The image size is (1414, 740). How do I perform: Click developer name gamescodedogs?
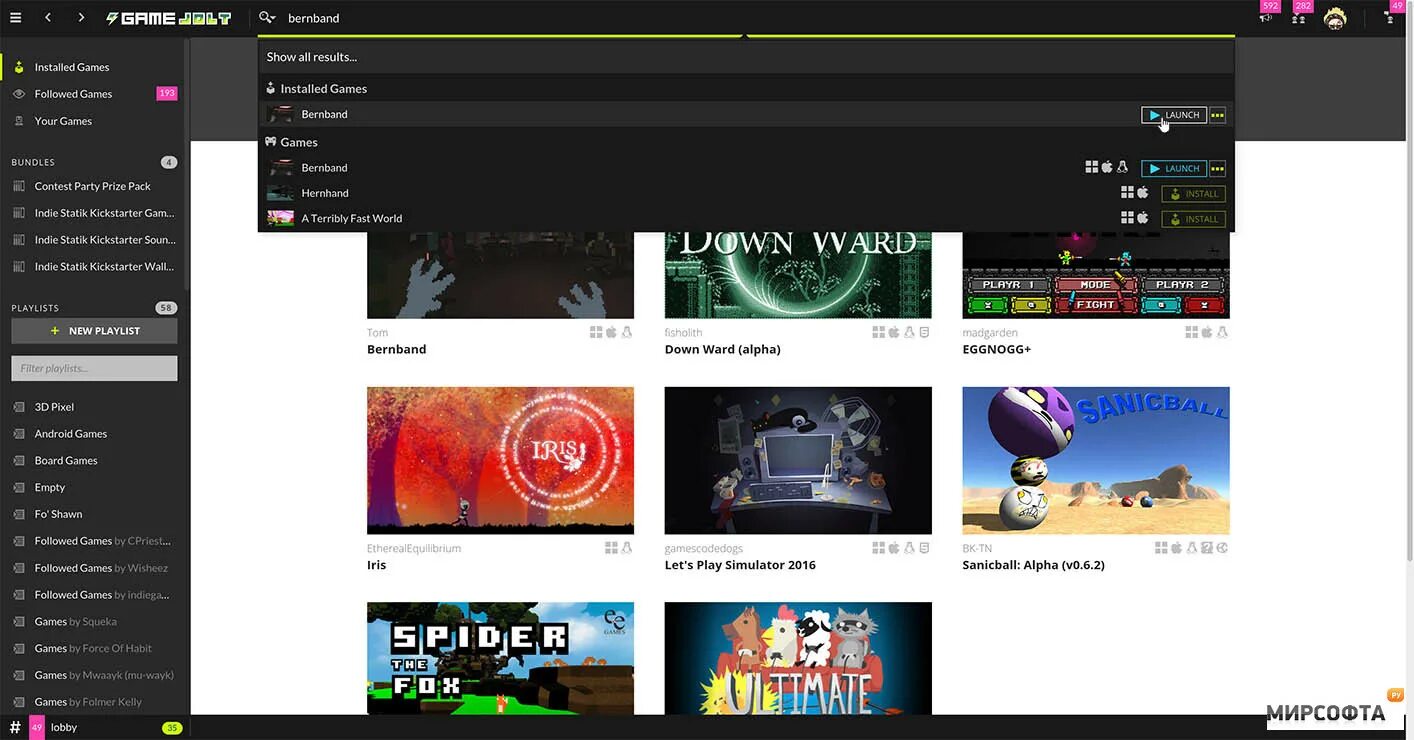(704, 548)
